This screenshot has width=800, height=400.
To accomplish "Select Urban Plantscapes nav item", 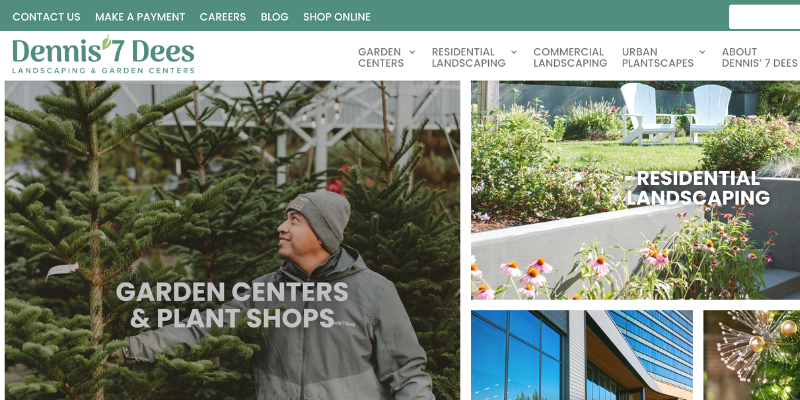I will click(658, 57).
